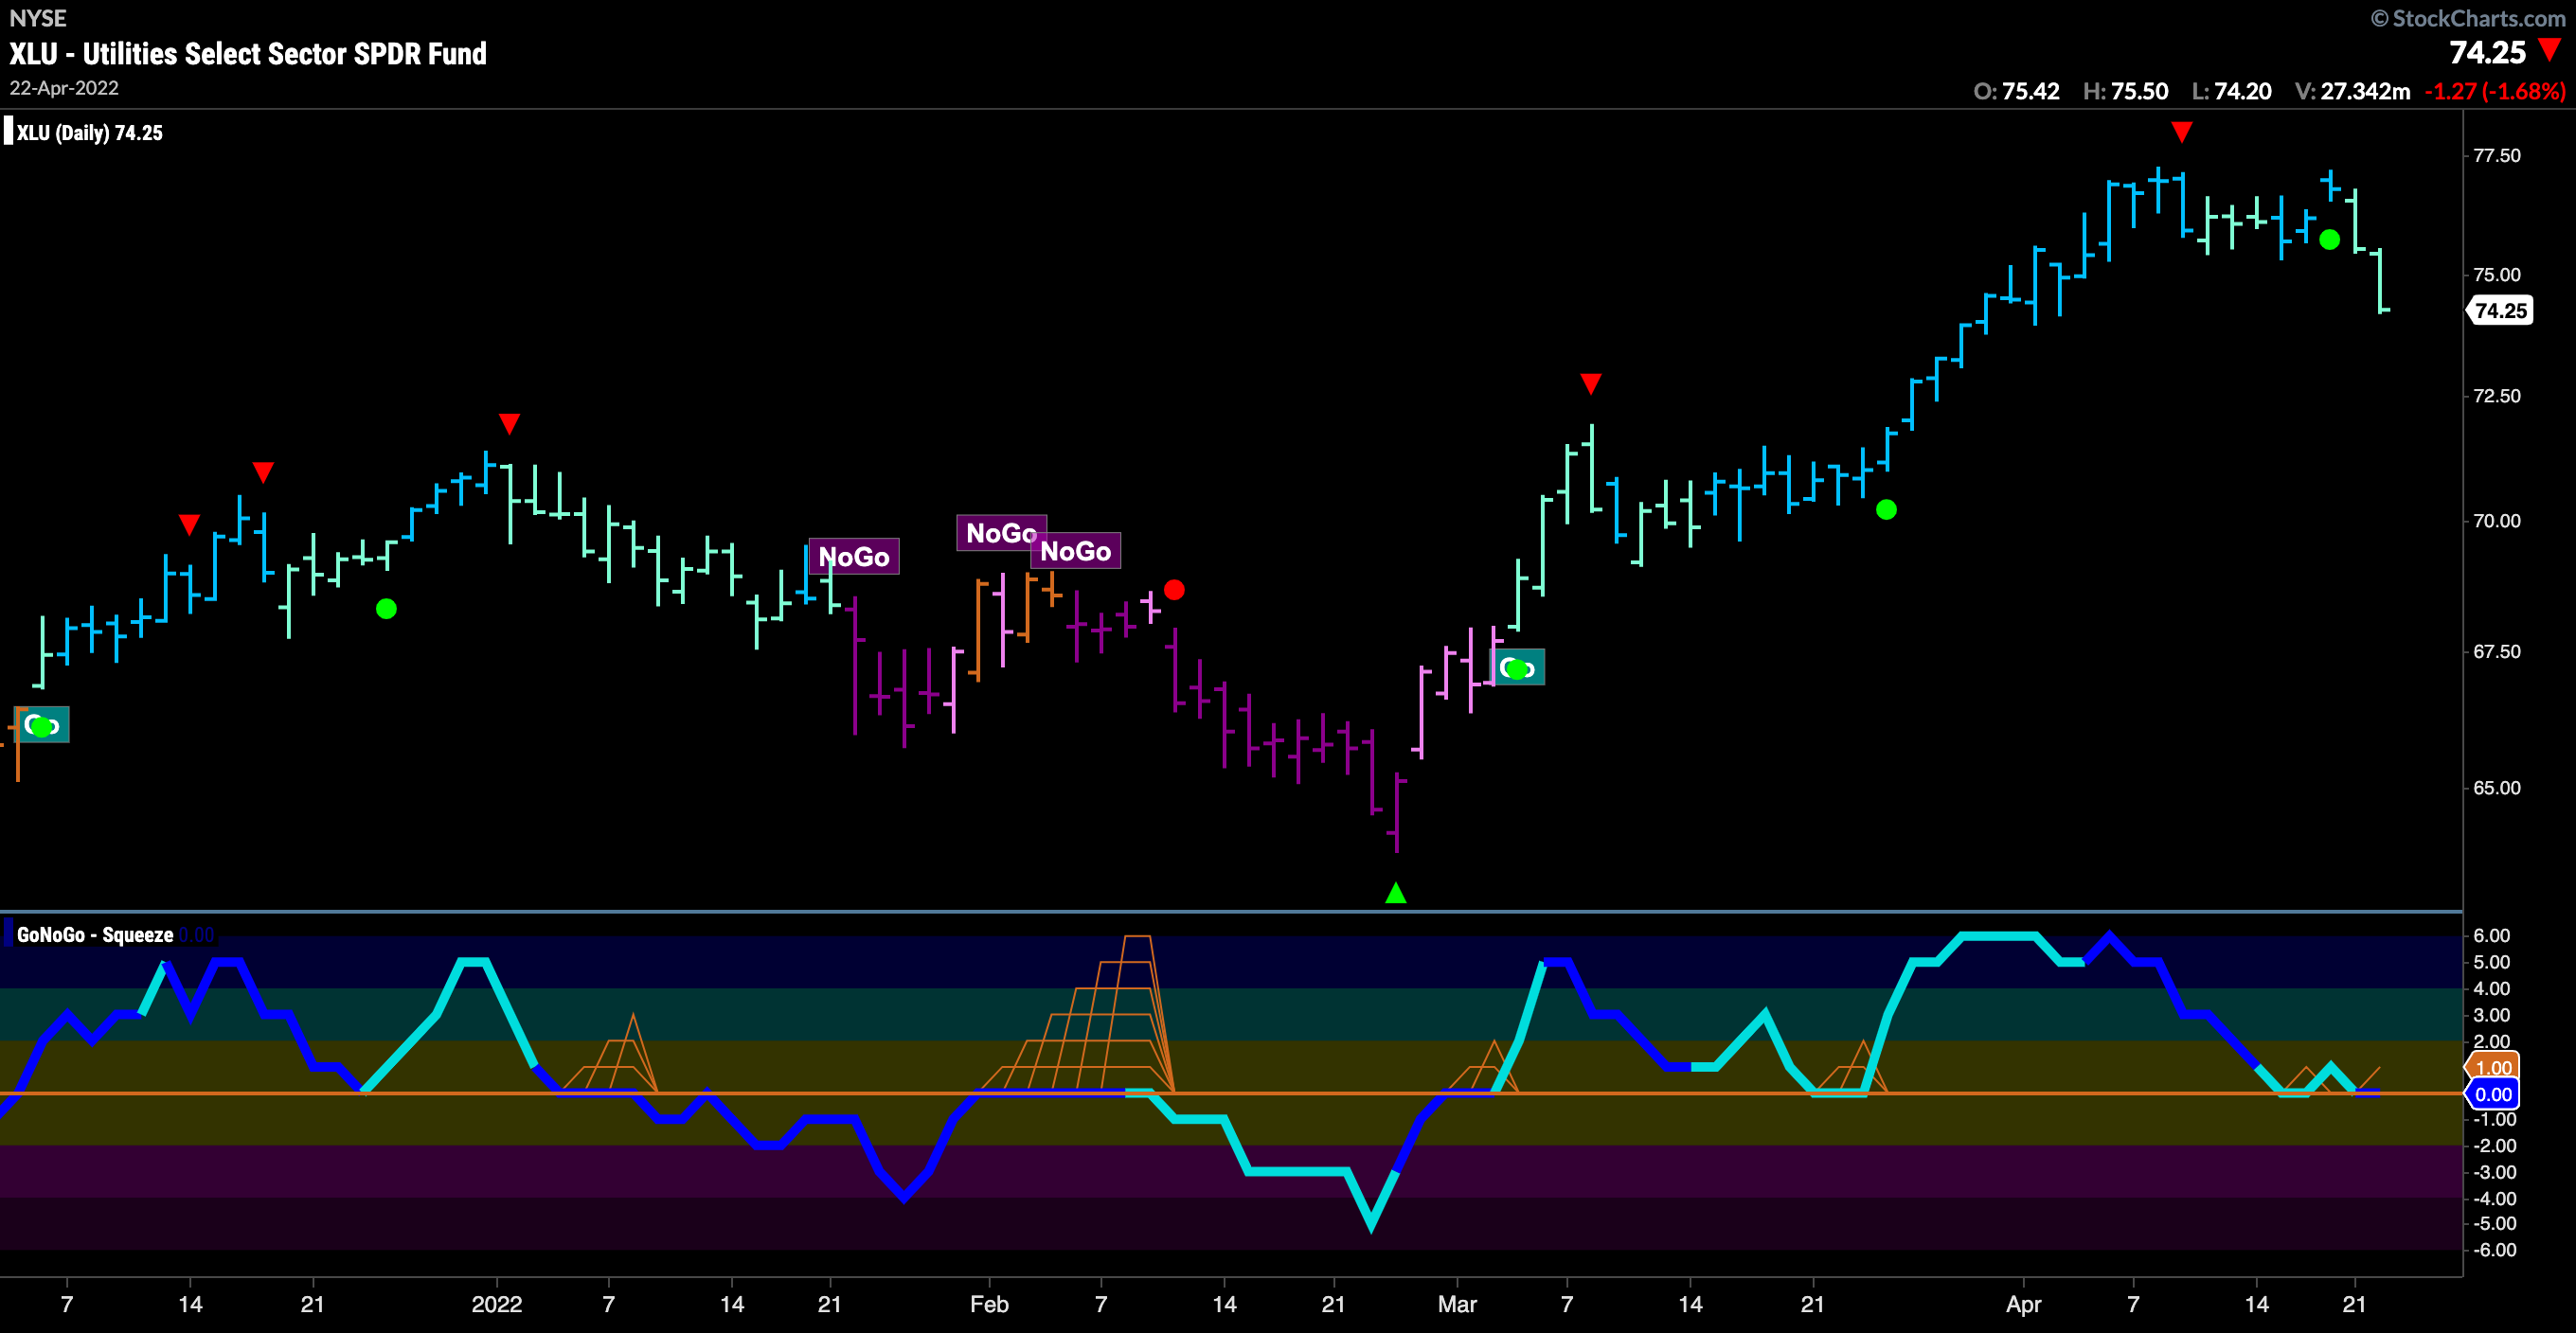The height and width of the screenshot is (1333, 2576).
Task: Click the L: 74.20 low value
Action: [2231, 91]
